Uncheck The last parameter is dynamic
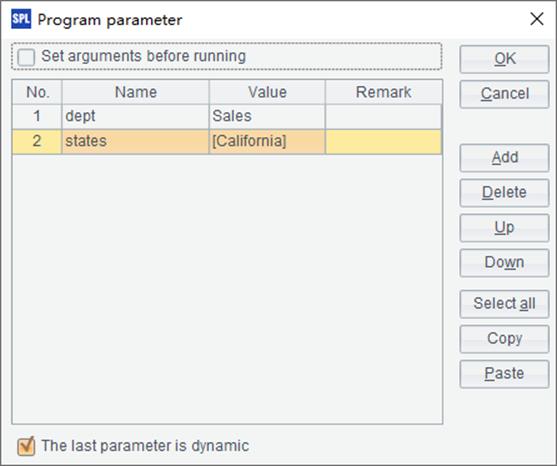 (x=26, y=446)
